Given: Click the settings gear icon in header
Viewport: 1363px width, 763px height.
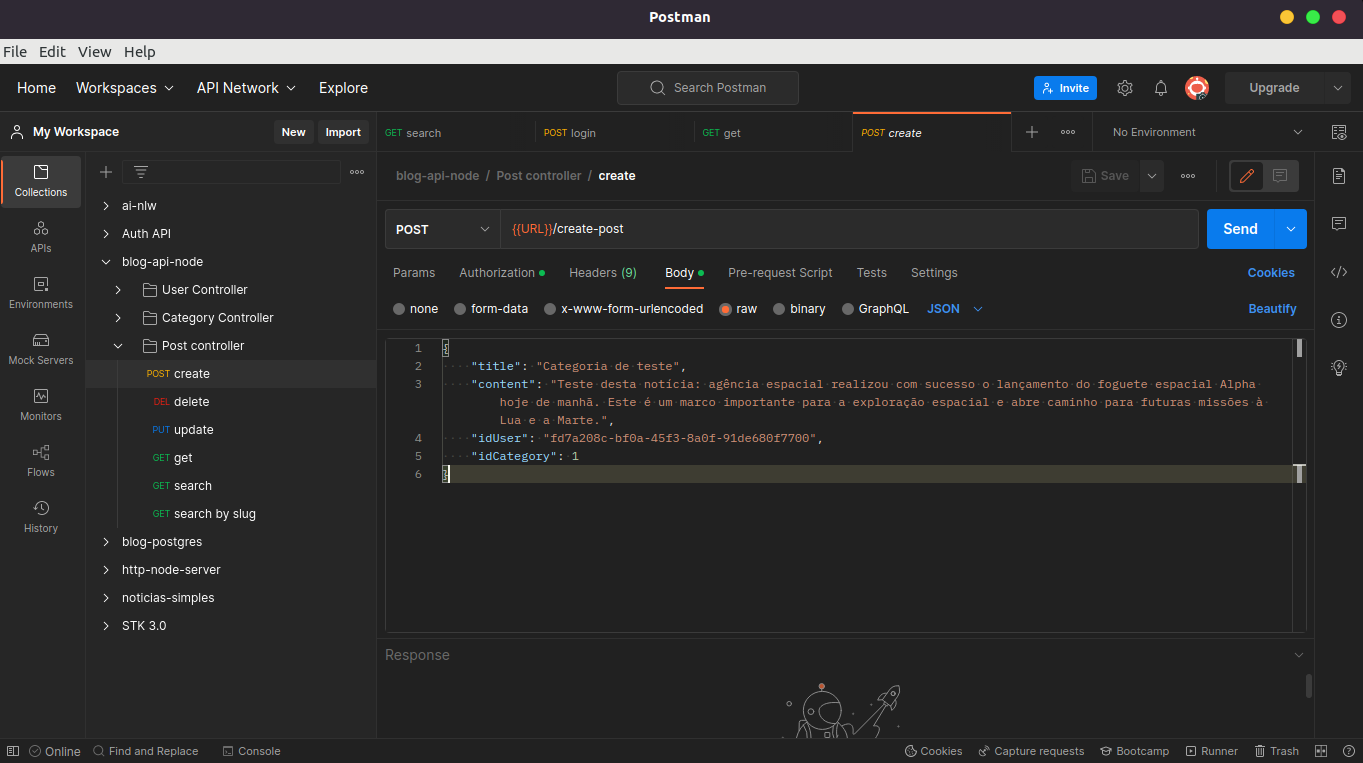Looking at the screenshot, I should point(1125,88).
